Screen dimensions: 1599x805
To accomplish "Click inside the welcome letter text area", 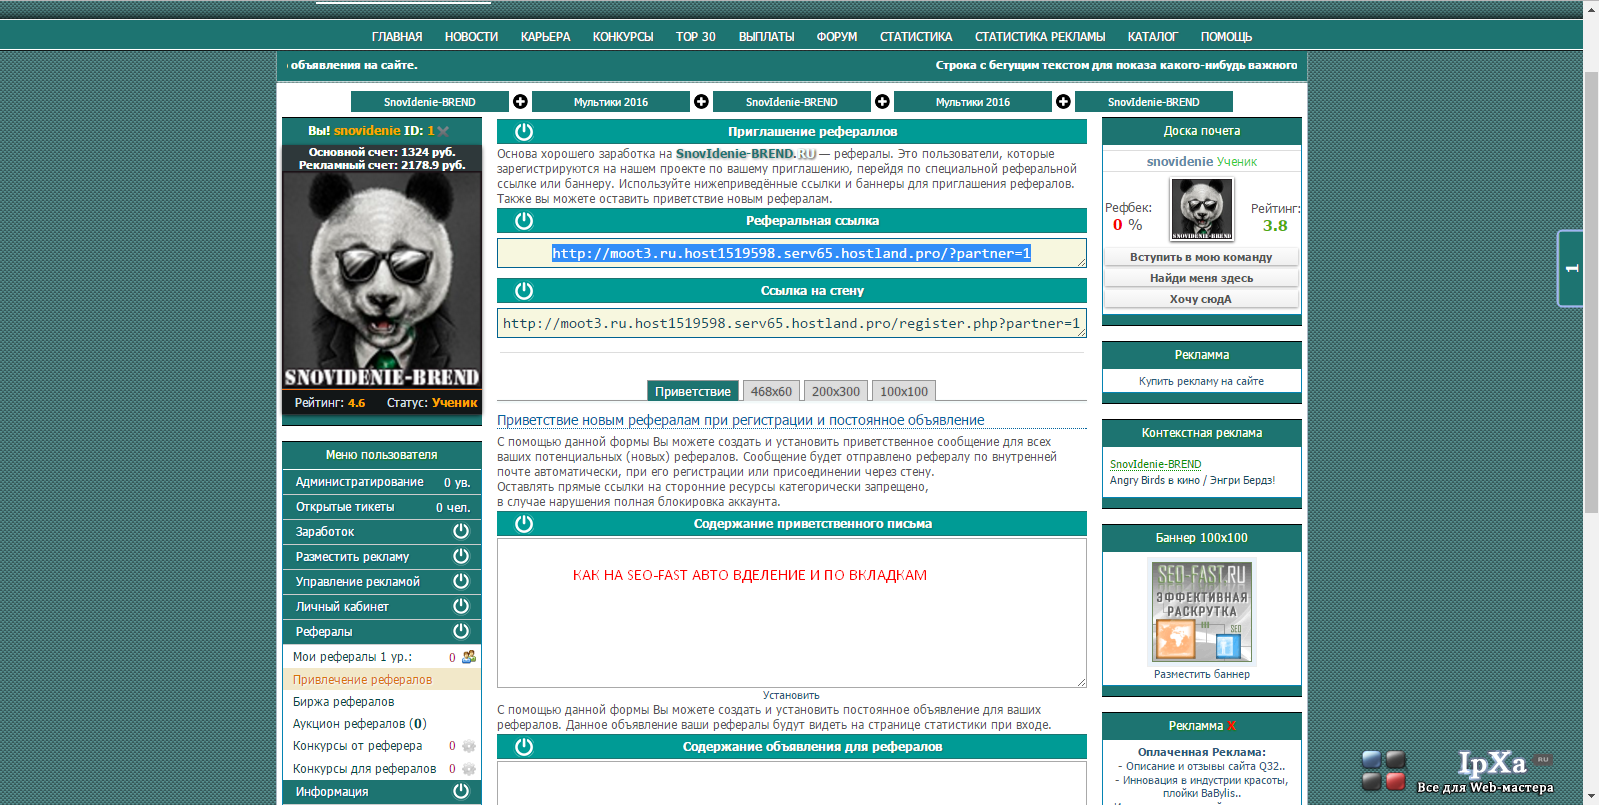I will [791, 613].
